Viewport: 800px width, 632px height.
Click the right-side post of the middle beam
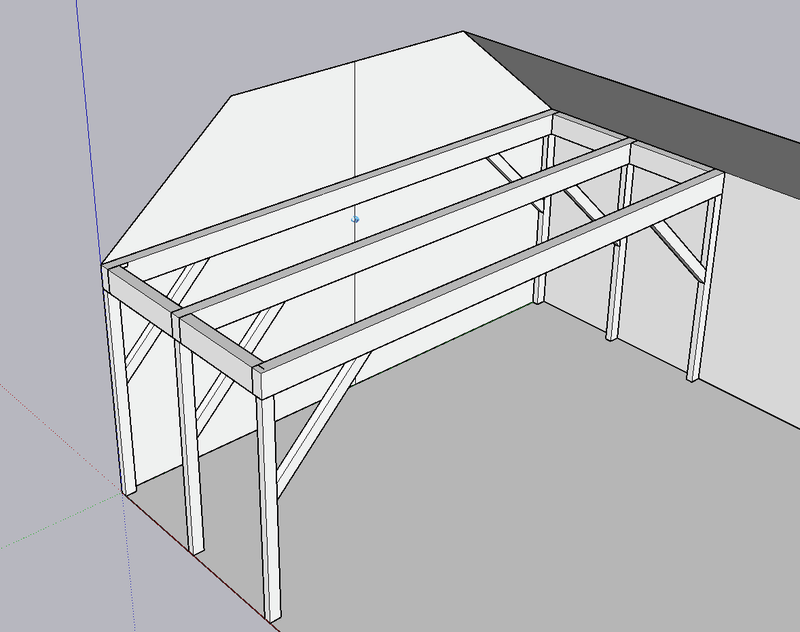coord(619,252)
